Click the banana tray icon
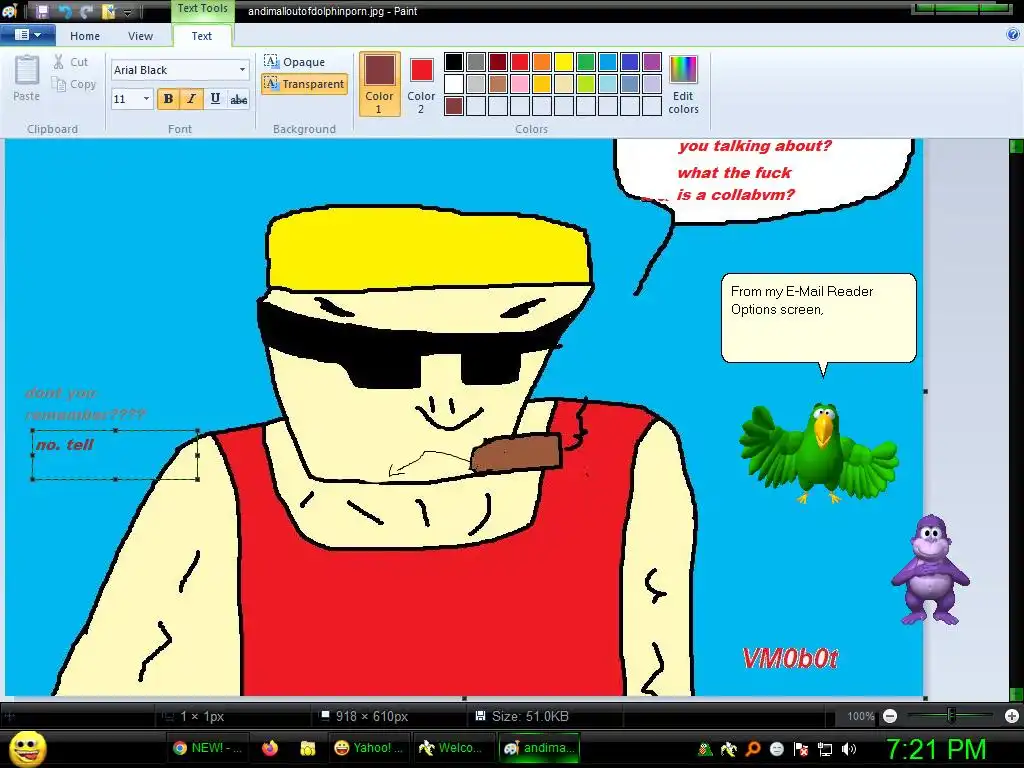This screenshot has width=1024, height=768. 729,749
